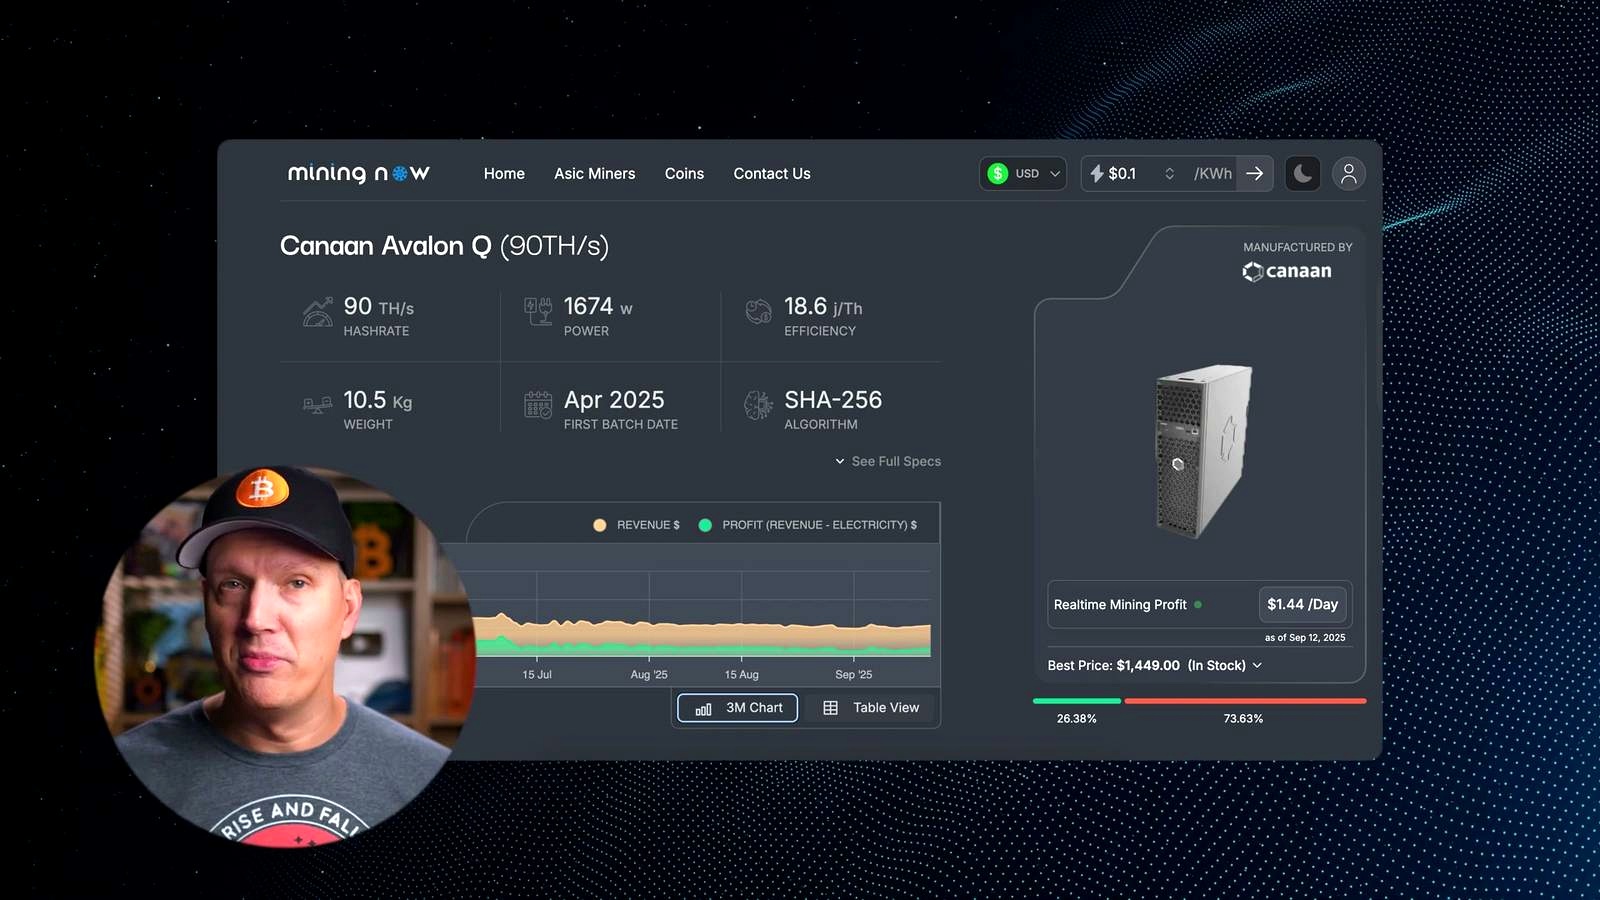This screenshot has width=1600, height=900.
Task: Click the red 73.63% progress bar segment
Action: pos(1245,701)
